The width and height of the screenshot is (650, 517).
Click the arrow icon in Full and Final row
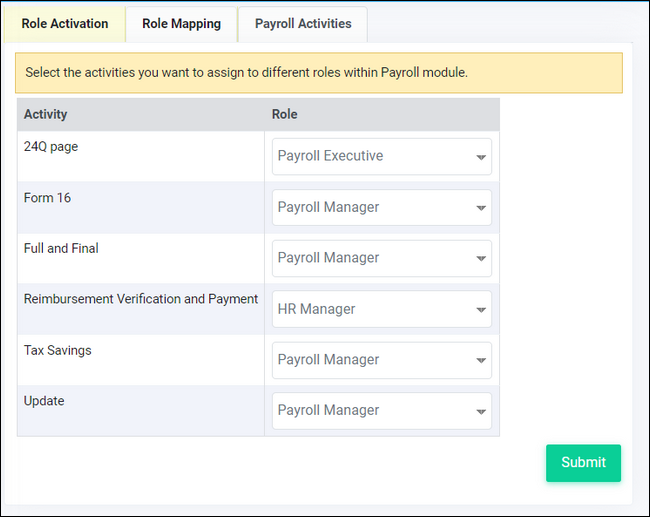pos(481,259)
